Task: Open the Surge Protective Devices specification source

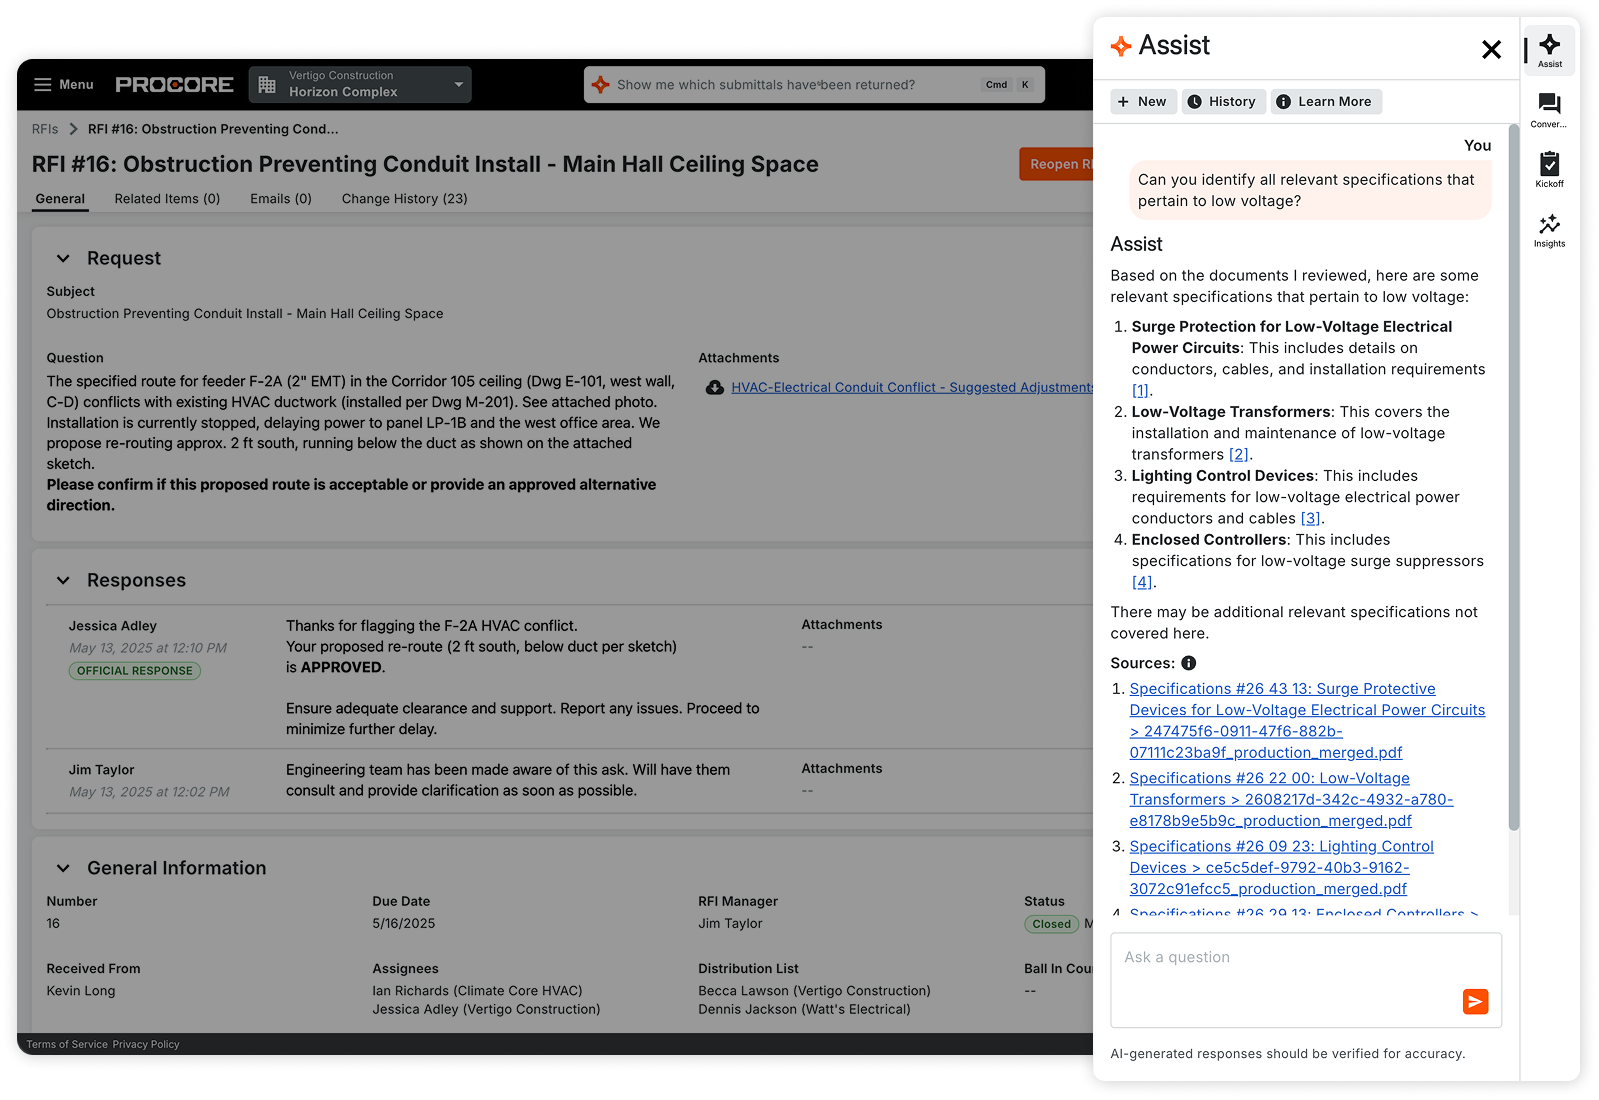Action: click(x=1307, y=721)
